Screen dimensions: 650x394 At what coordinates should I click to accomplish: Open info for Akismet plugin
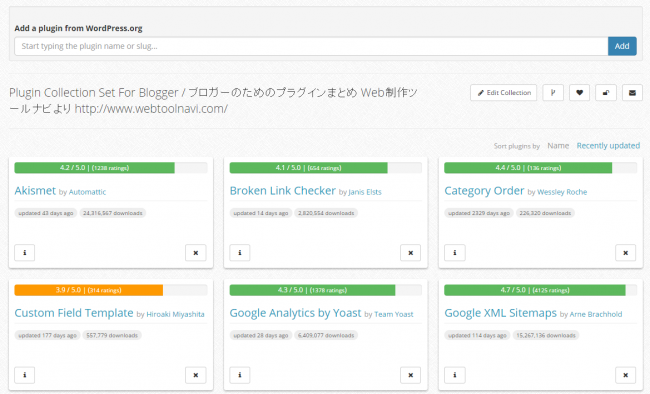[24, 253]
